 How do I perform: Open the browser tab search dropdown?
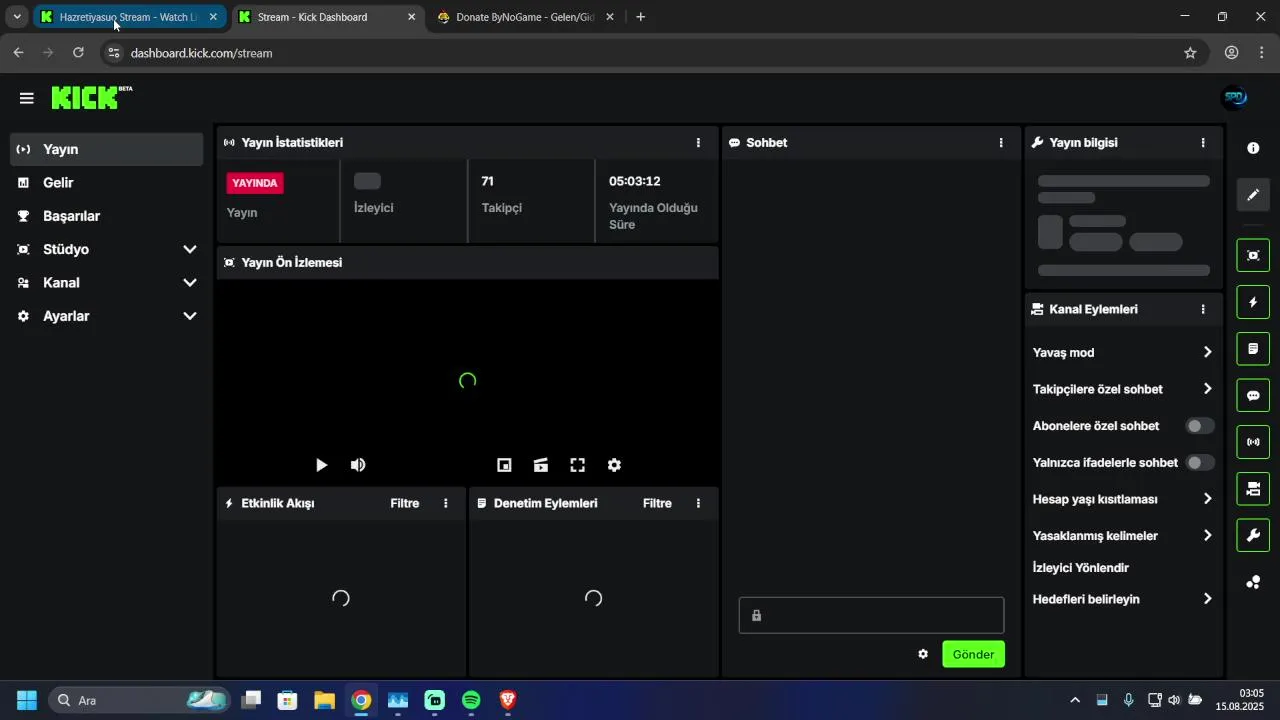coord(17,17)
